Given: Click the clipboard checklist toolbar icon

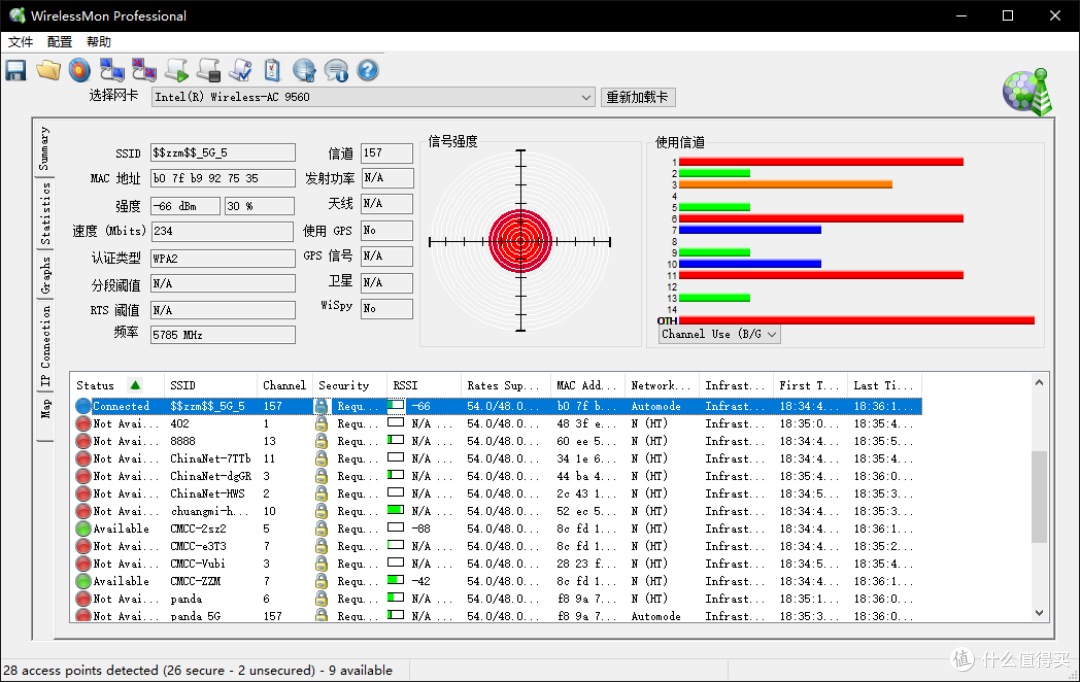Looking at the screenshot, I should tap(272, 70).
